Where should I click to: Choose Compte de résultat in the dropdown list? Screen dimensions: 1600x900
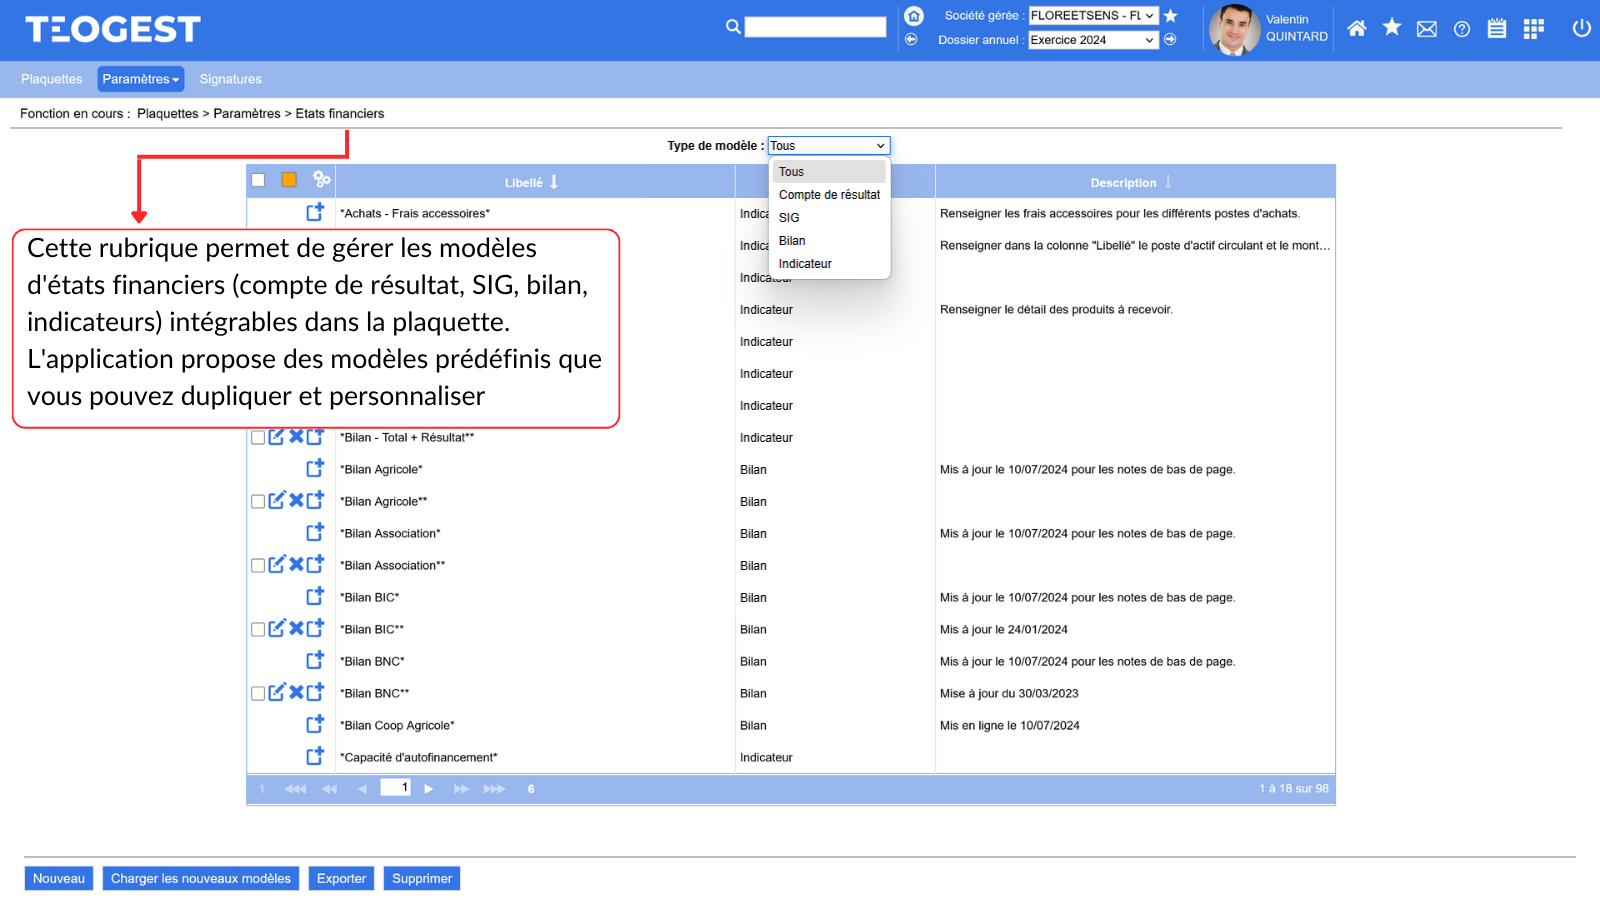coord(829,195)
